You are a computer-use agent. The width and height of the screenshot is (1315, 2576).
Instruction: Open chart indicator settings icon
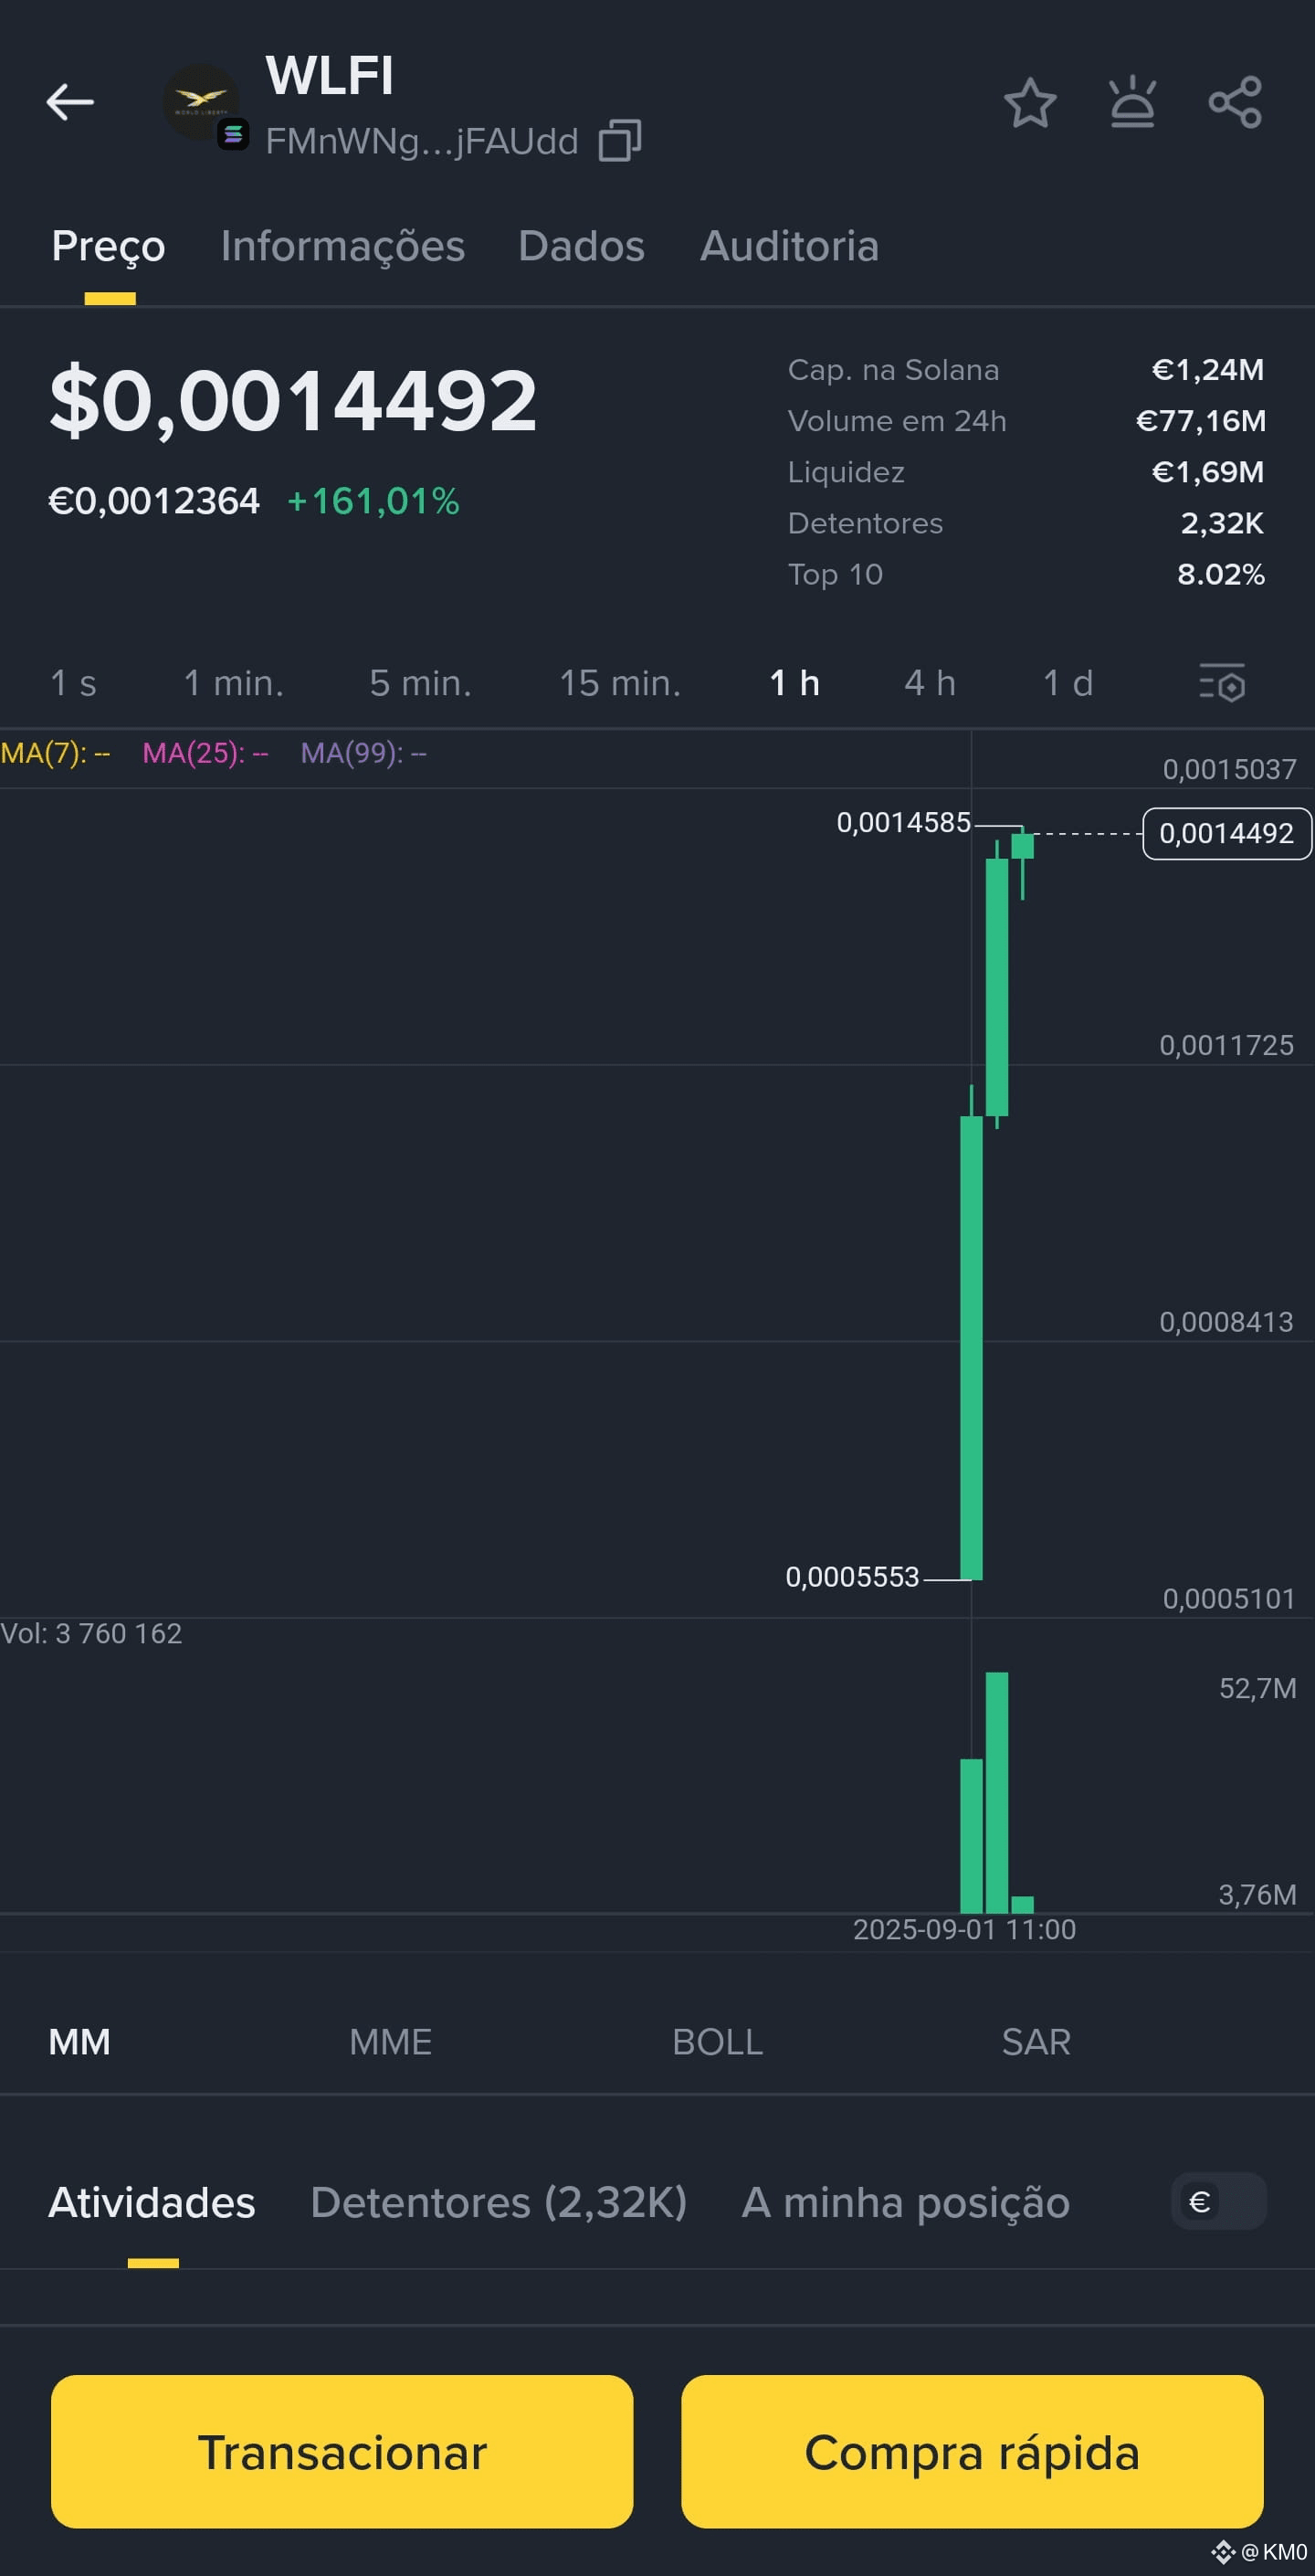(1222, 683)
